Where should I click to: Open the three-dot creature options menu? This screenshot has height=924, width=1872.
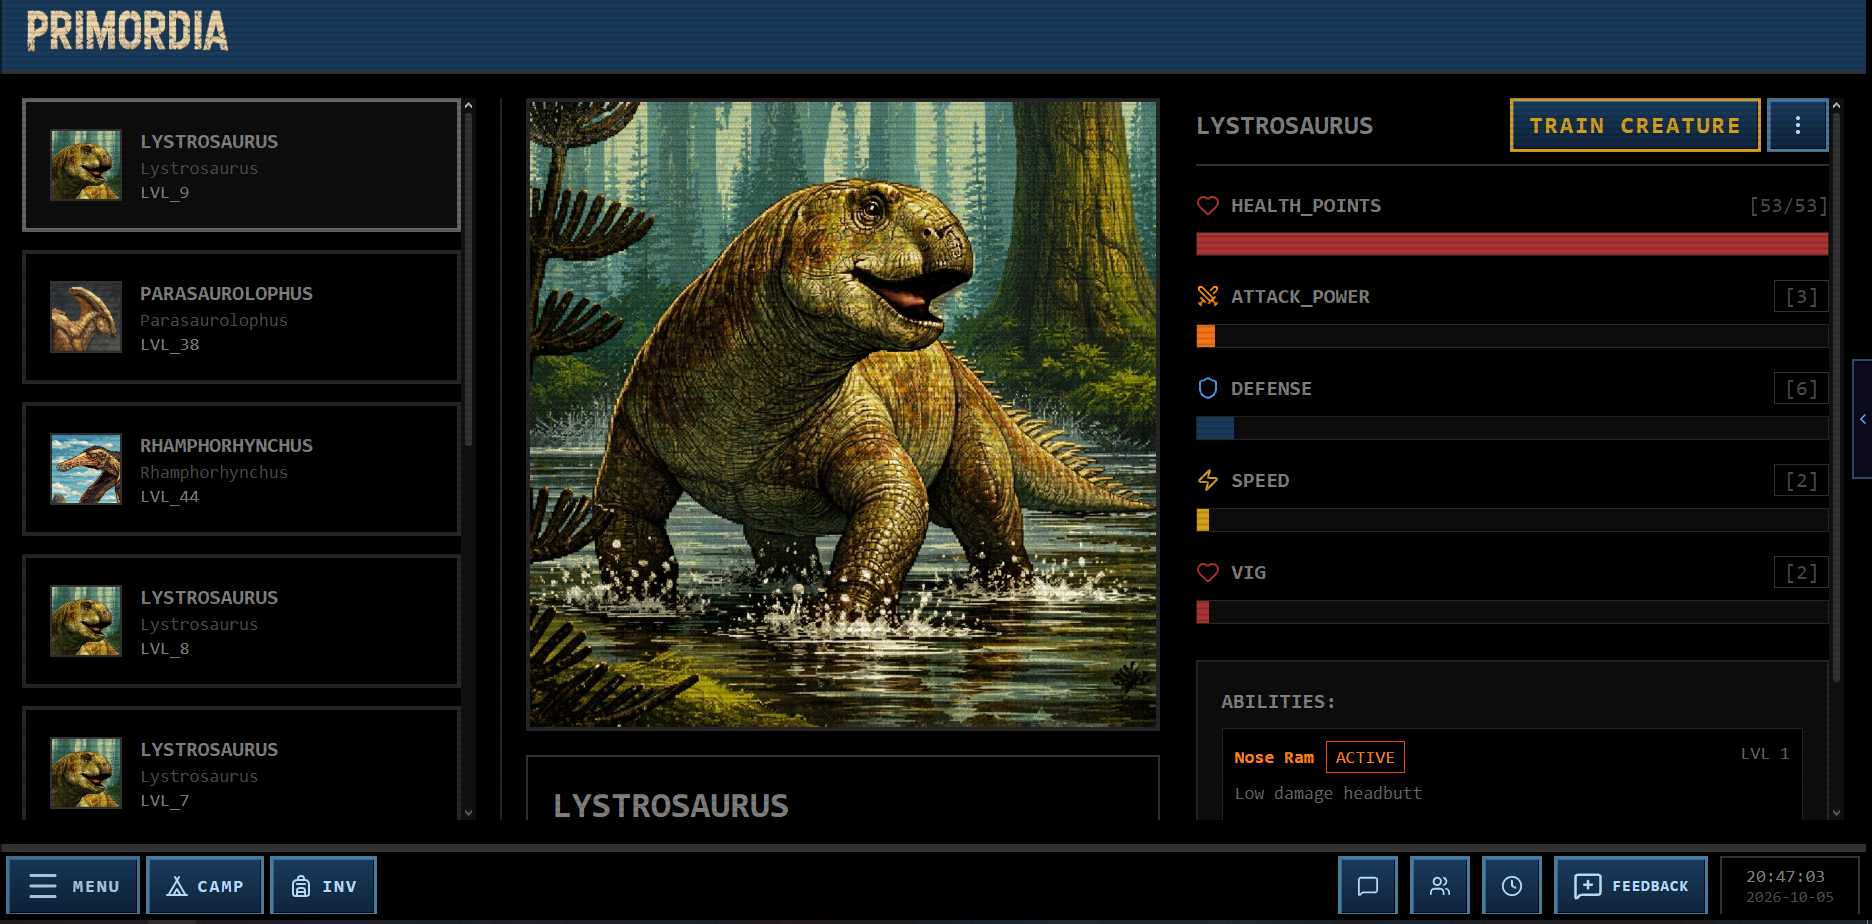(x=1797, y=125)
